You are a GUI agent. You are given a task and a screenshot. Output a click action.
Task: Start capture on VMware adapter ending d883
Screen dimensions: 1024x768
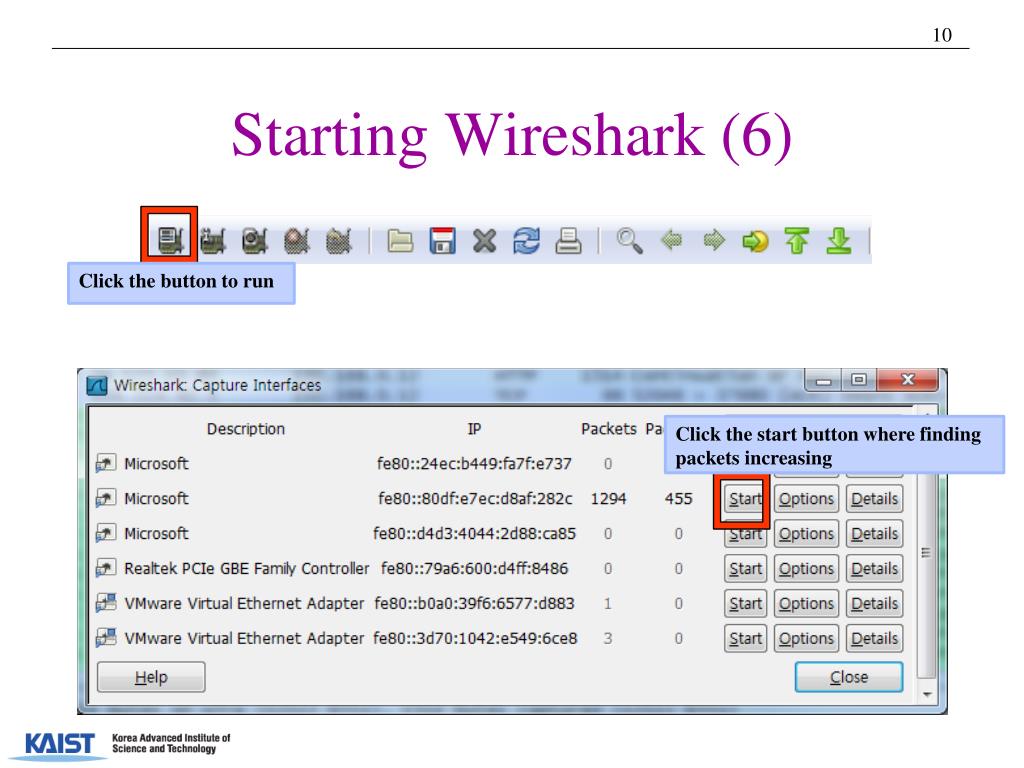coord(745,603)
